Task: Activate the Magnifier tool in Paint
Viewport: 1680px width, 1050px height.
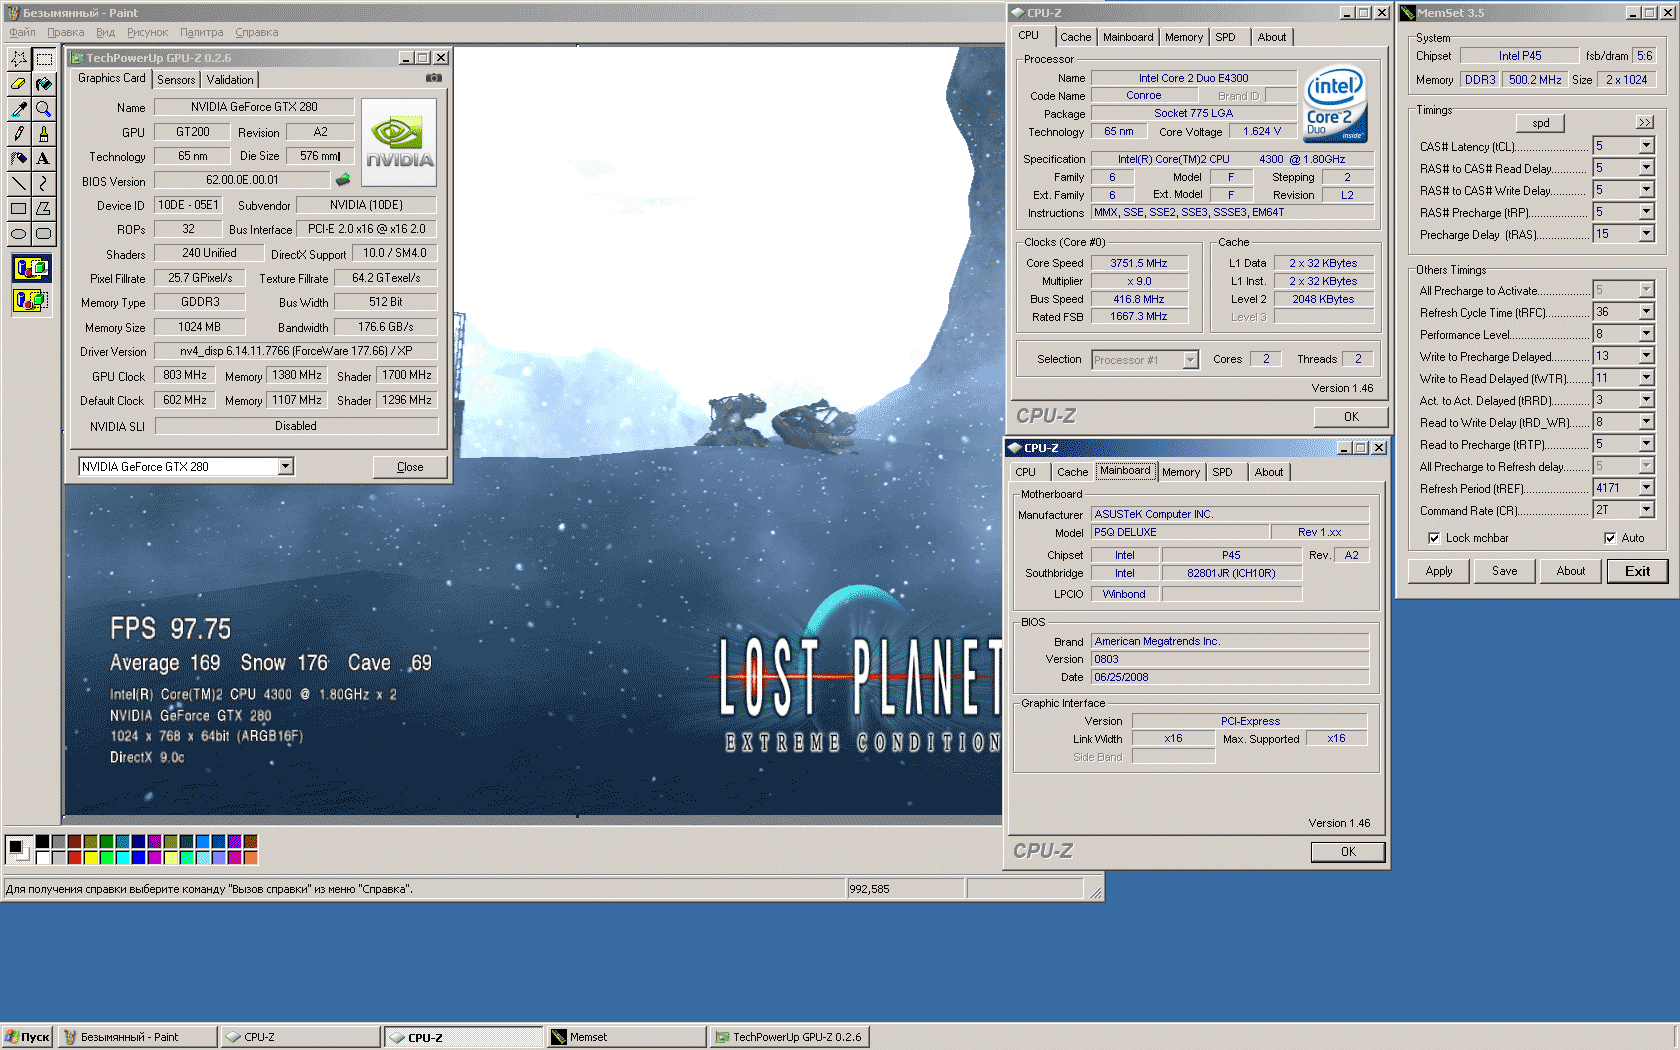Action: pos(44,109)
